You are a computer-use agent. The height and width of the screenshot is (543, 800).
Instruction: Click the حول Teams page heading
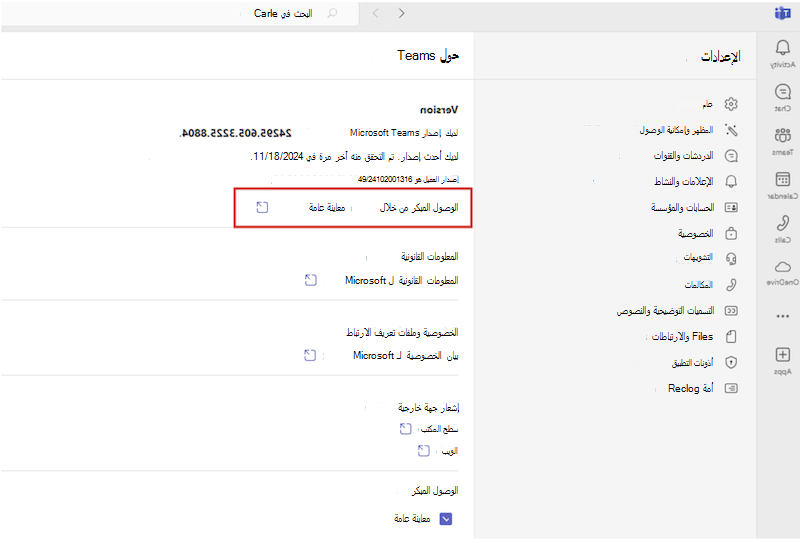tap(428, 55)
